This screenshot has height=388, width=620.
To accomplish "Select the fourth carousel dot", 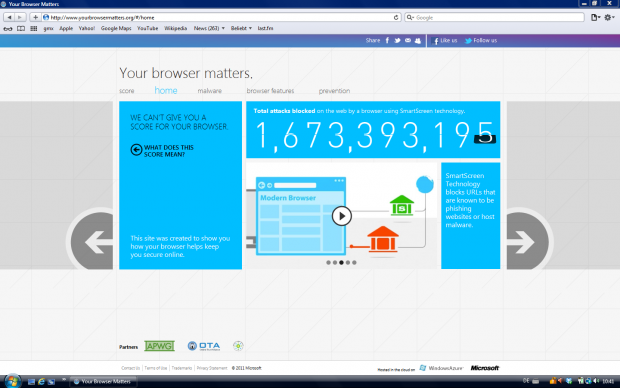I will (x=348, y=263).
